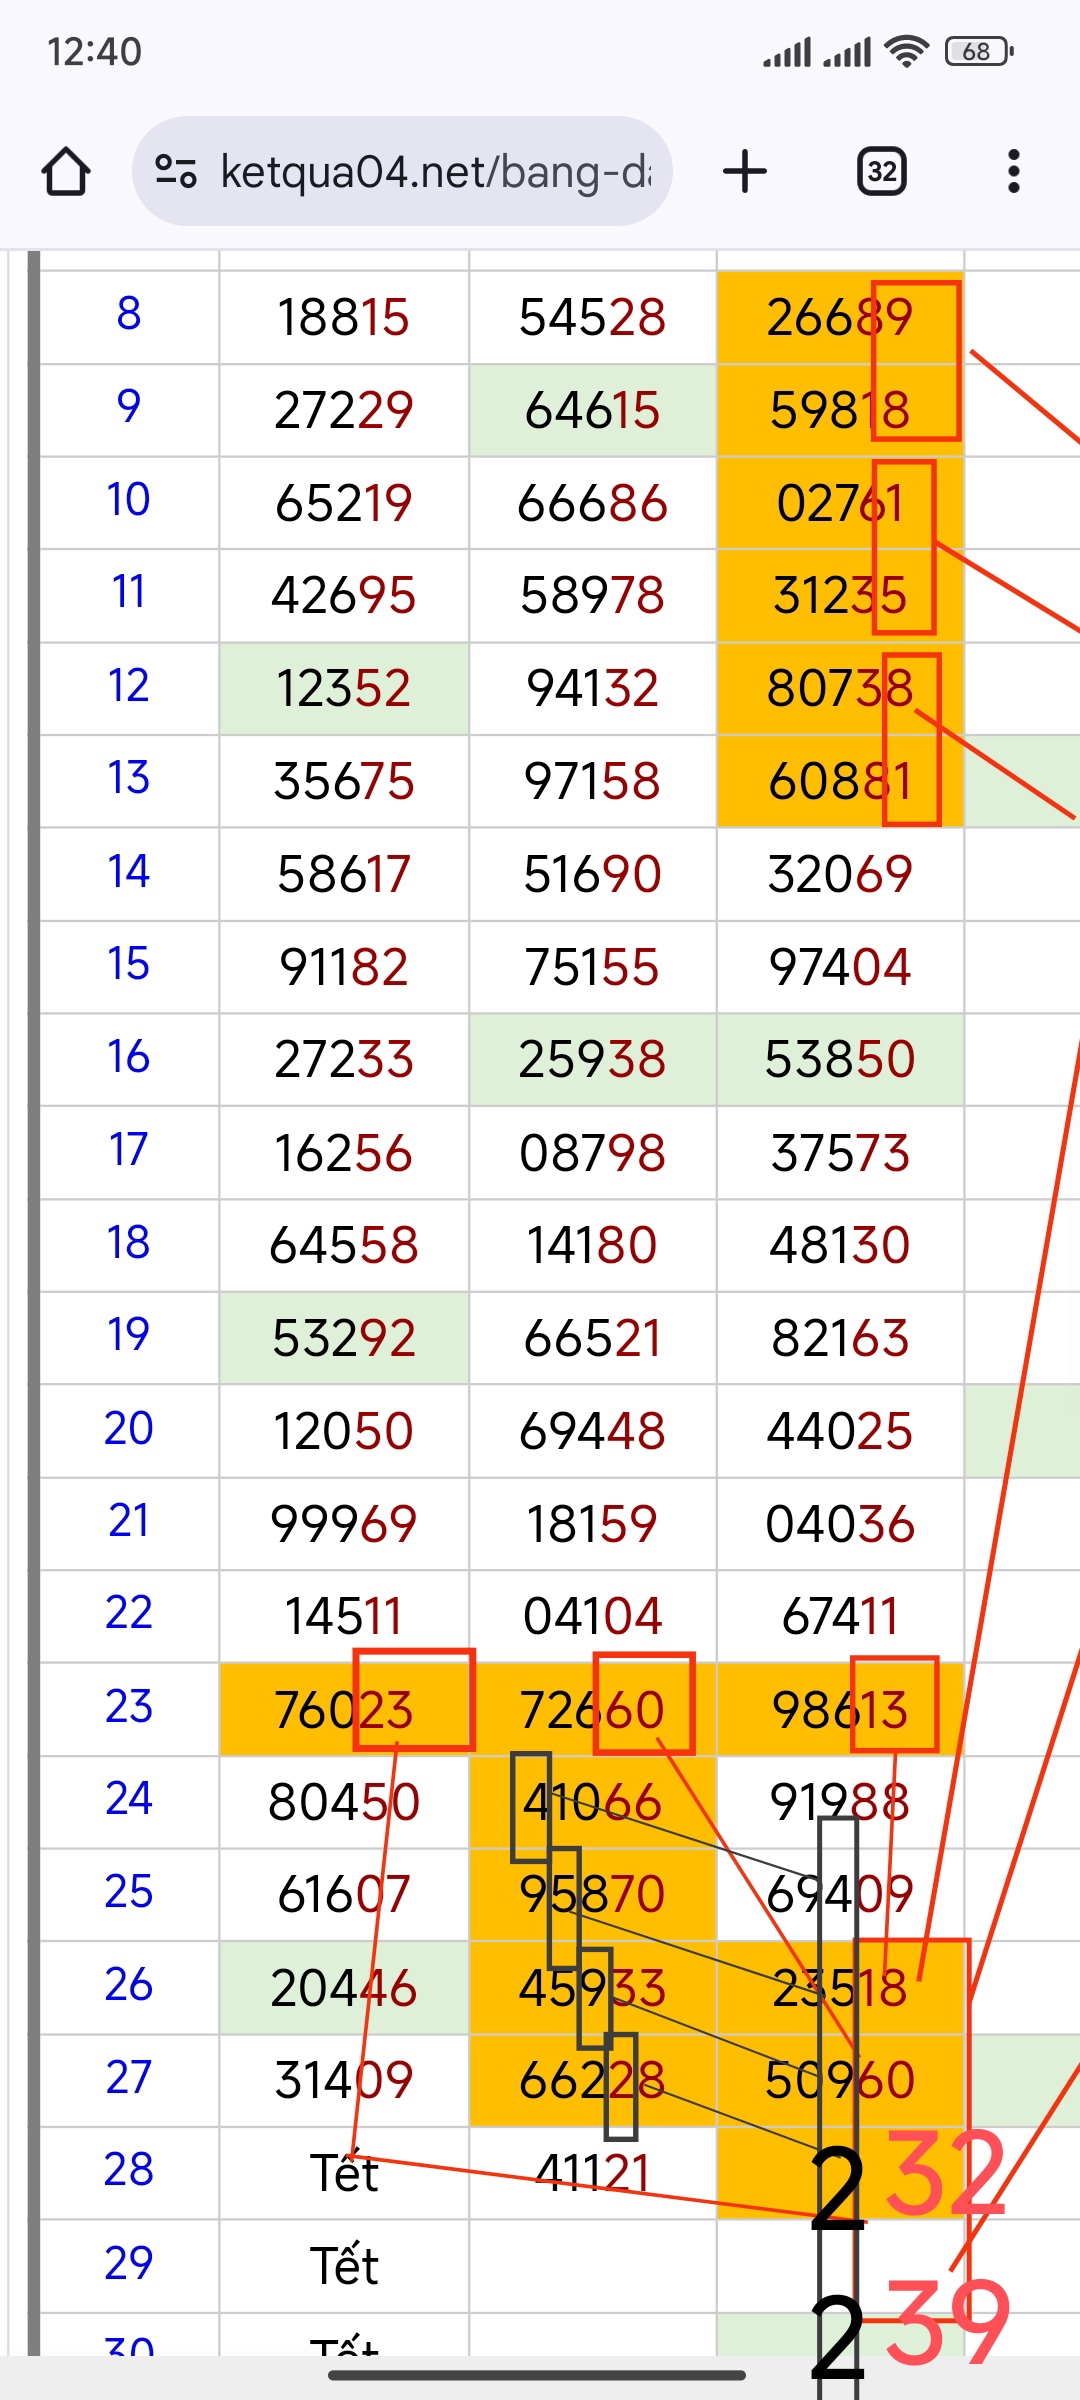Select cell 51690 in the table
This screenshot has height=2400, width=1080.
(x=592, y=875)
